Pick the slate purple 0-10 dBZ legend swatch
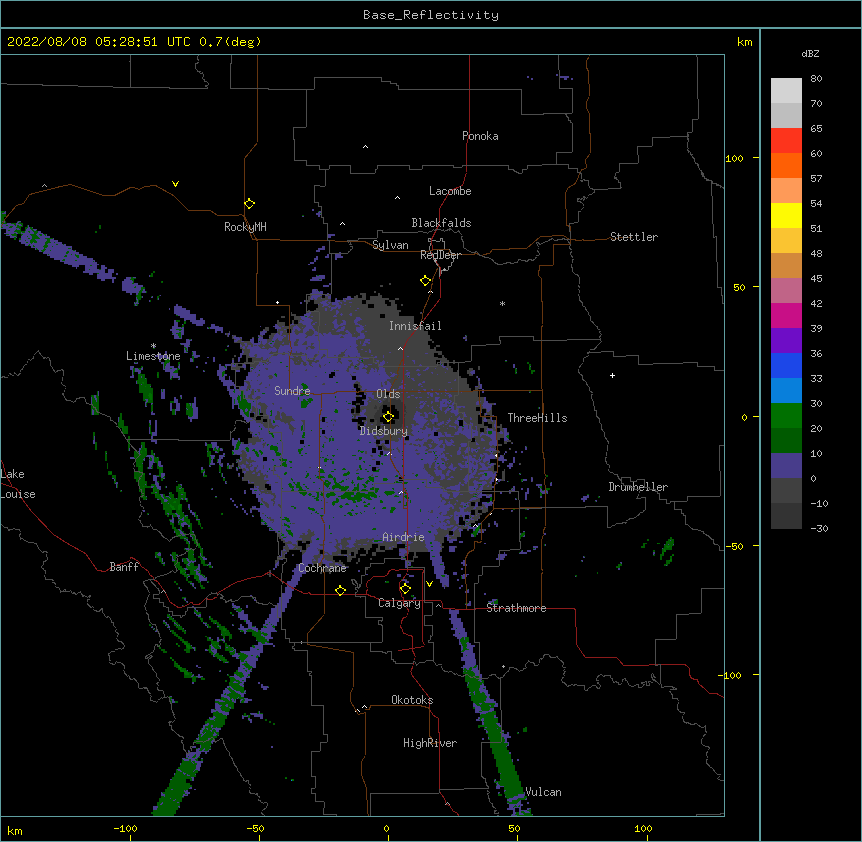Viewport: 862px width, 842px height. [x=786, y=466]
